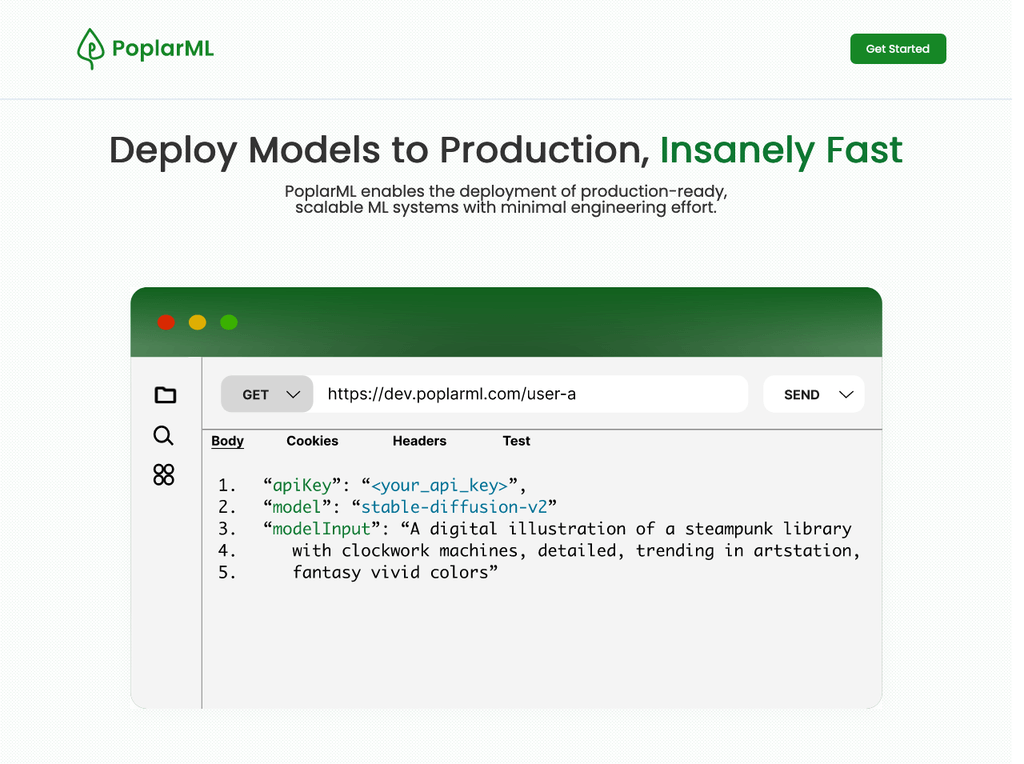Click the 'Insanely Fast' green headline text
Screen dimensions: 1024x764
tap(781, 150)
